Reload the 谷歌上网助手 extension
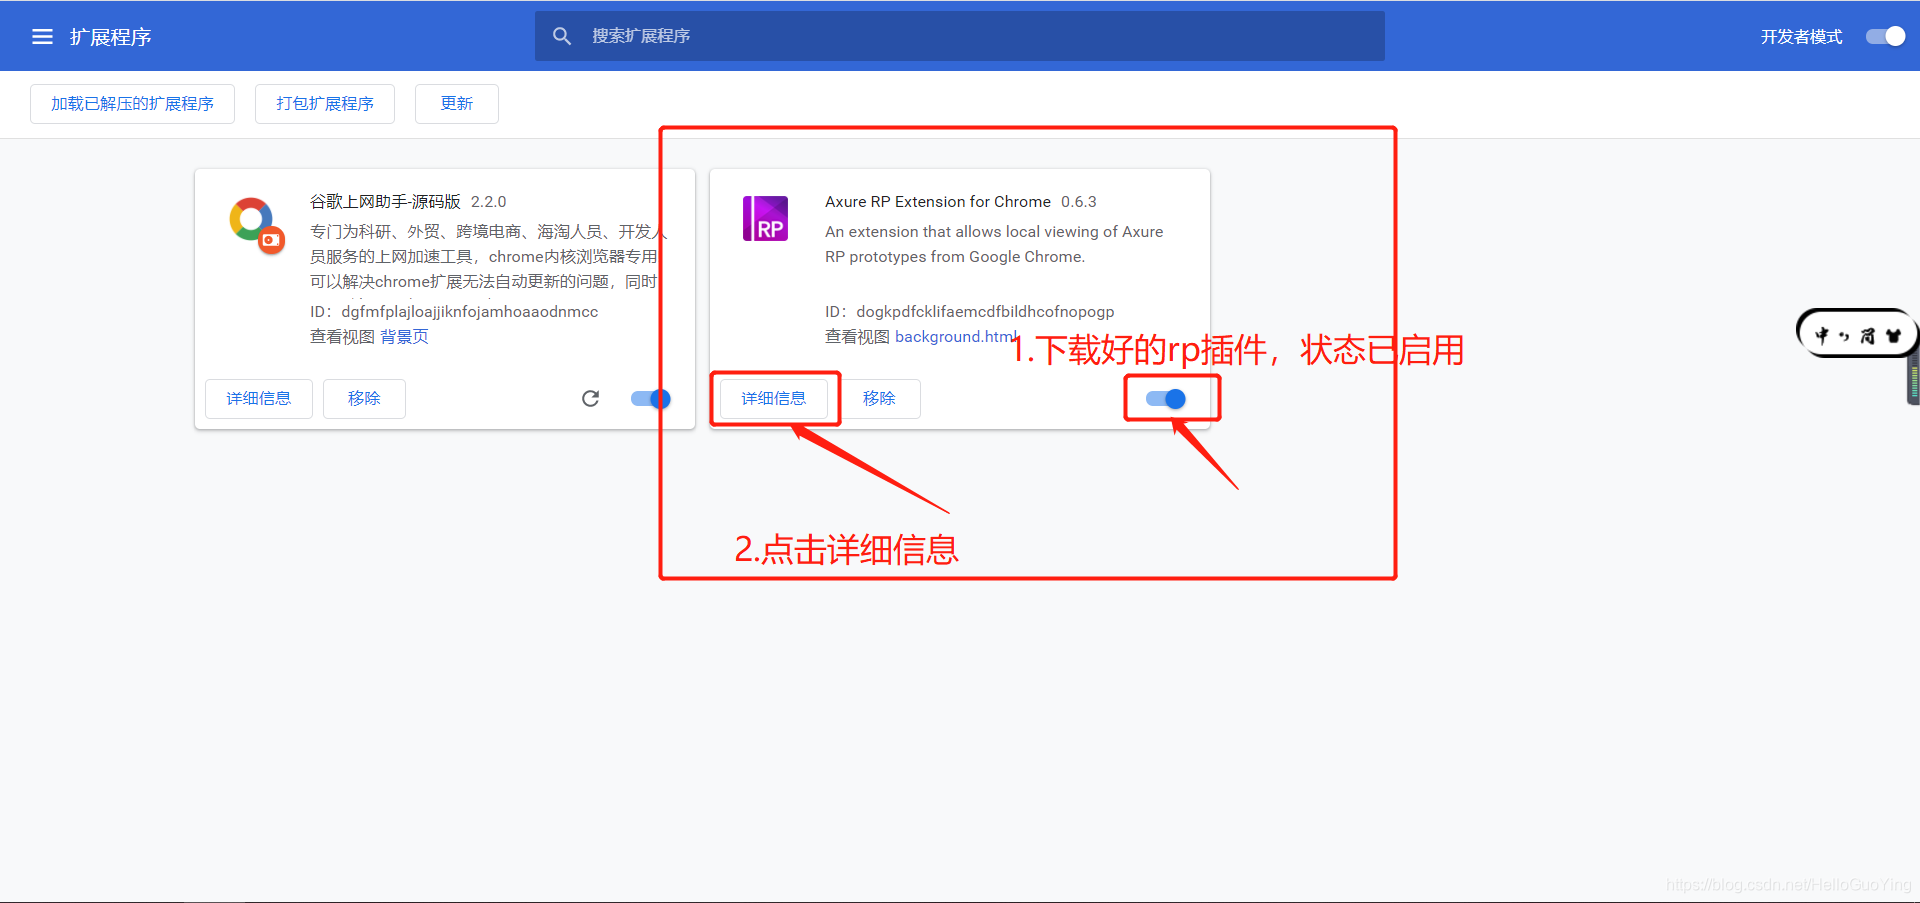Image resolution: width=1920 pixels, height=903 pixels. [x=591, y=398]
